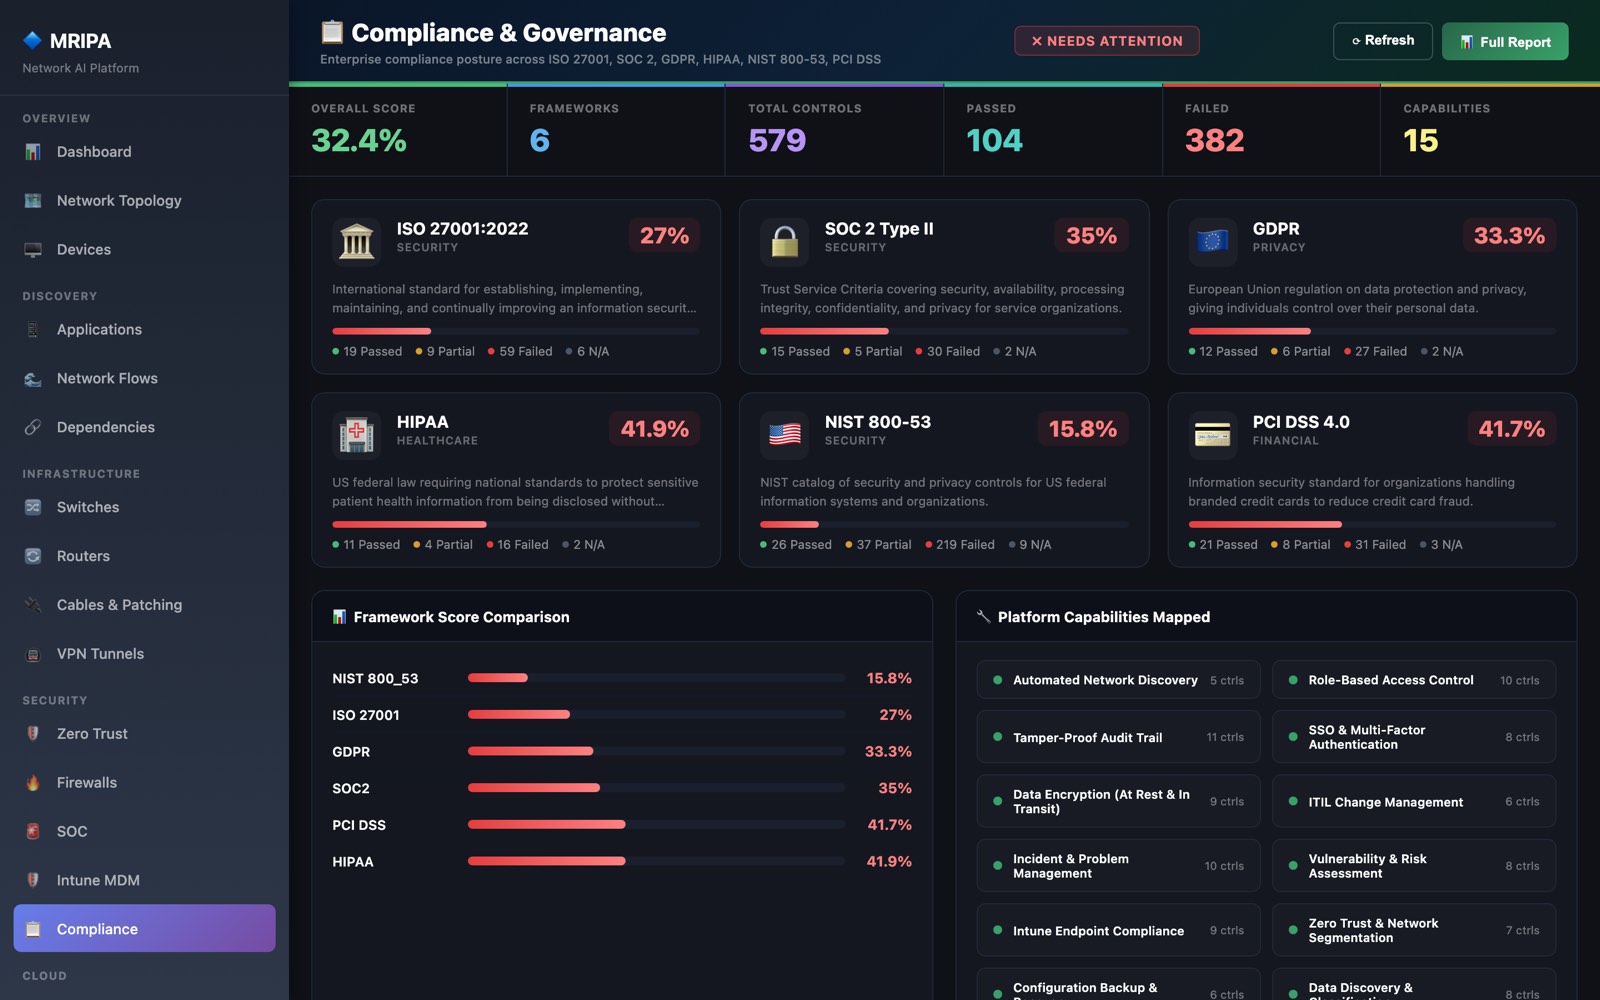Click the Total Controls value 579
Viewport: 1600px width, 1000px height.
(x=777, y=141)
